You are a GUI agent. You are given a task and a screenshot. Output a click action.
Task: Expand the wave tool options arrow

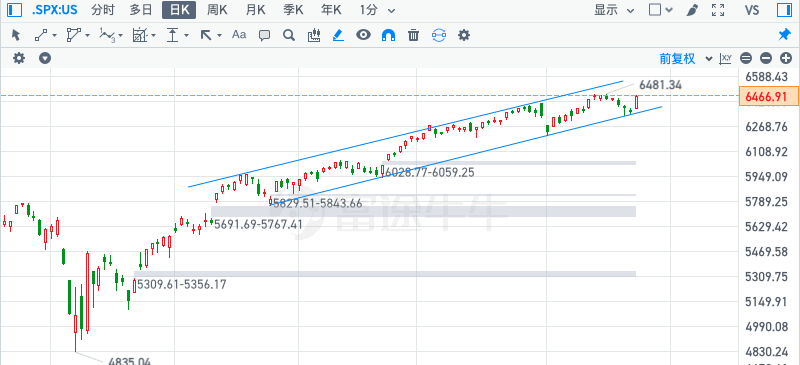coord(120,36)
